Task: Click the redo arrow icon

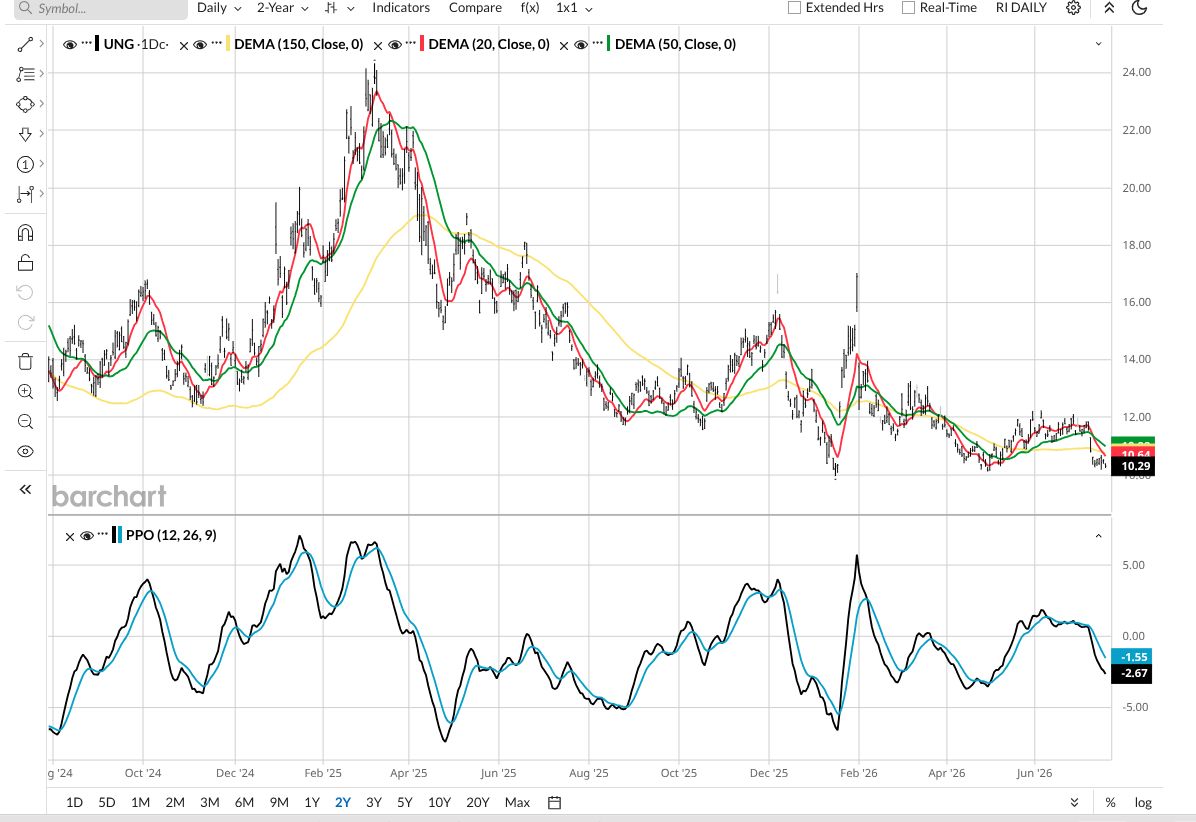Action: tap(25, 322)
